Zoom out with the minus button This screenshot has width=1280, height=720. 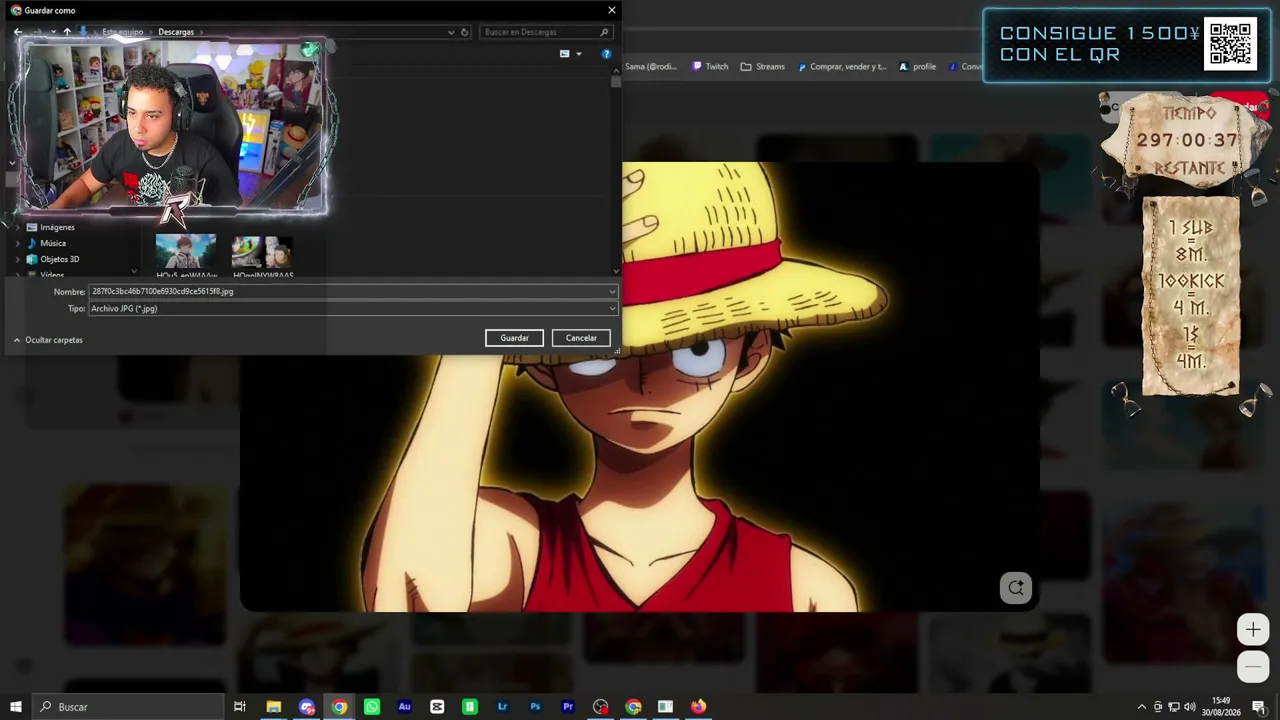(x=1253, y=666)
